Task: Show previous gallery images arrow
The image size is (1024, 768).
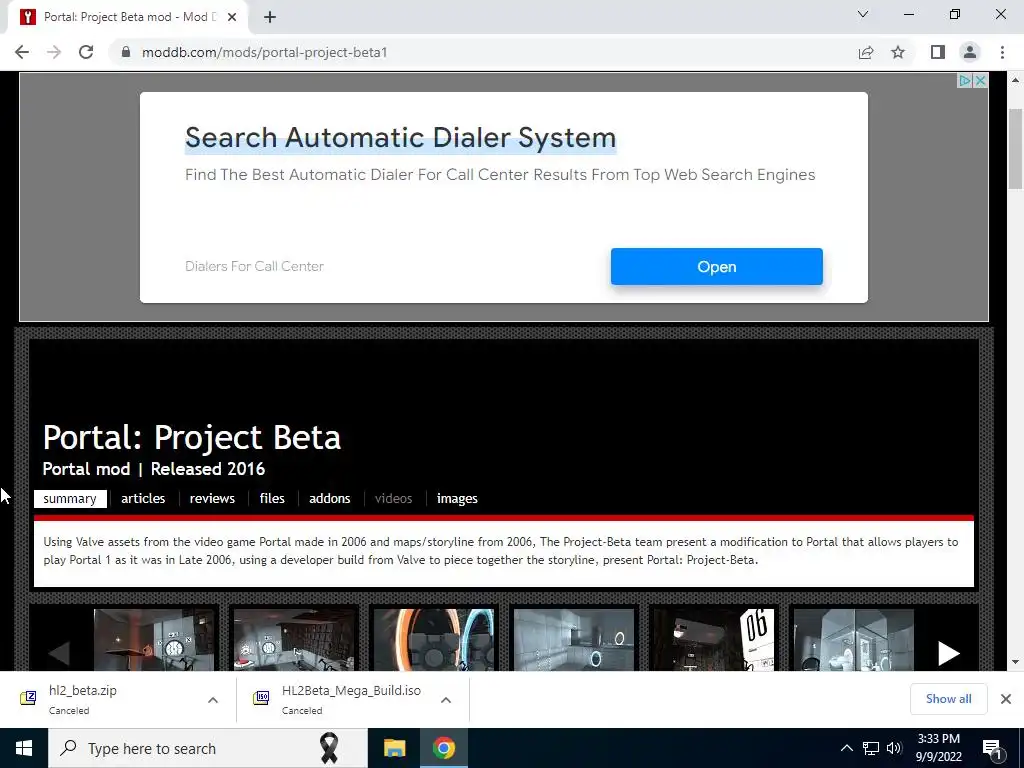Action: [x=59, y=652]
